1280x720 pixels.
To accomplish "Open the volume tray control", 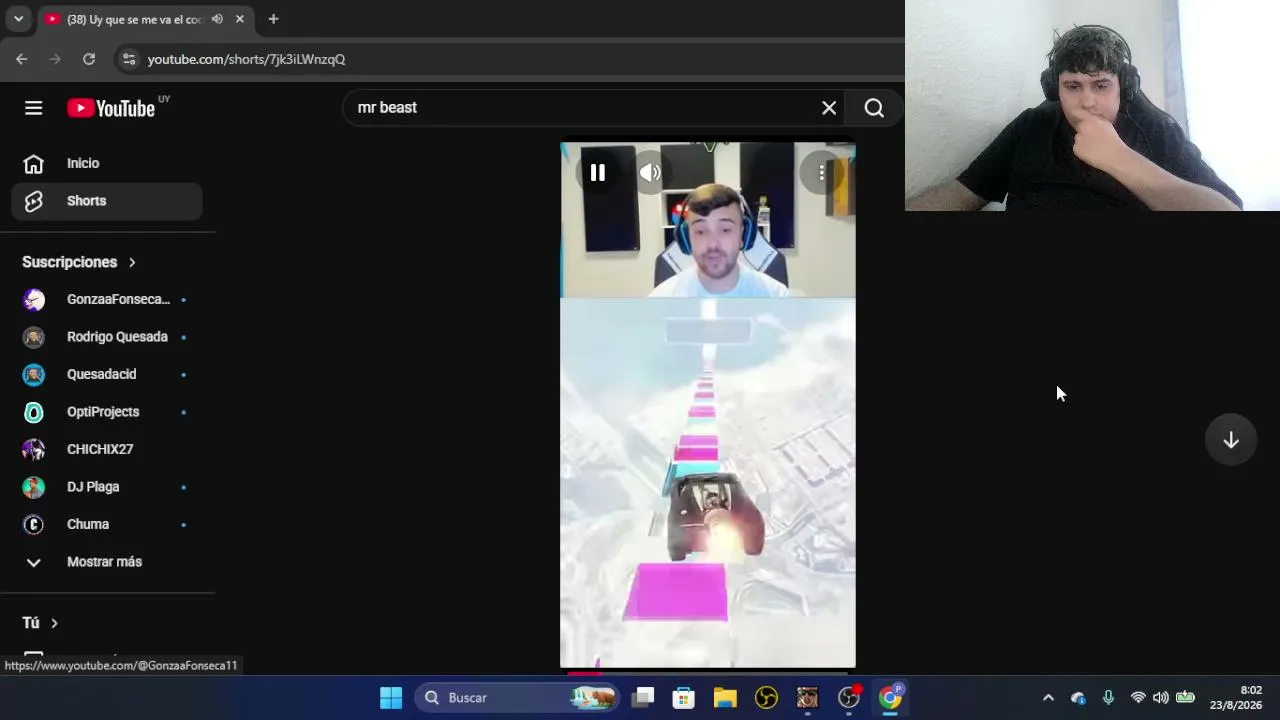I will coord(1161,698).
